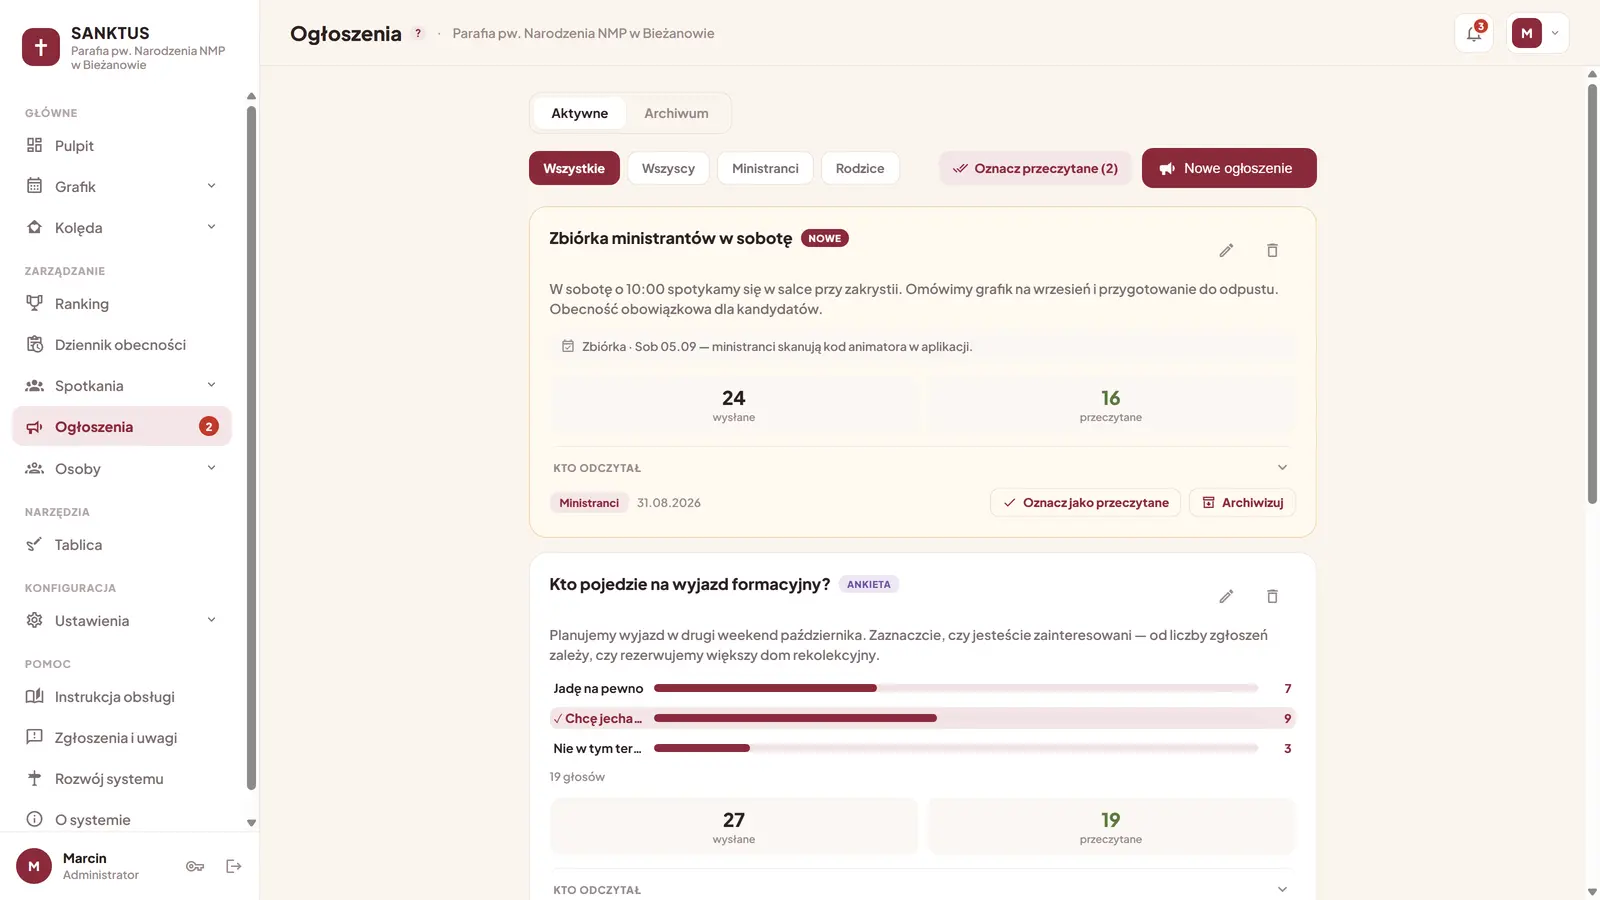This screenshot has height=900, width=1600.
Task: Edit the Zbiórka ministrantów announcement
Action: (x=1226, y=250)
